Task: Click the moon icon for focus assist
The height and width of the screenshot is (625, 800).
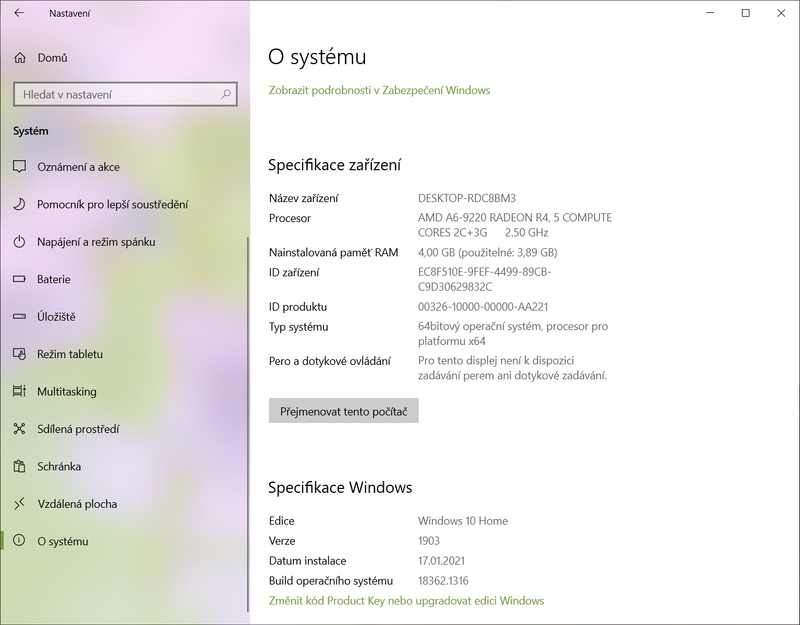Action: pyautogui.click(x=19, y=204)
